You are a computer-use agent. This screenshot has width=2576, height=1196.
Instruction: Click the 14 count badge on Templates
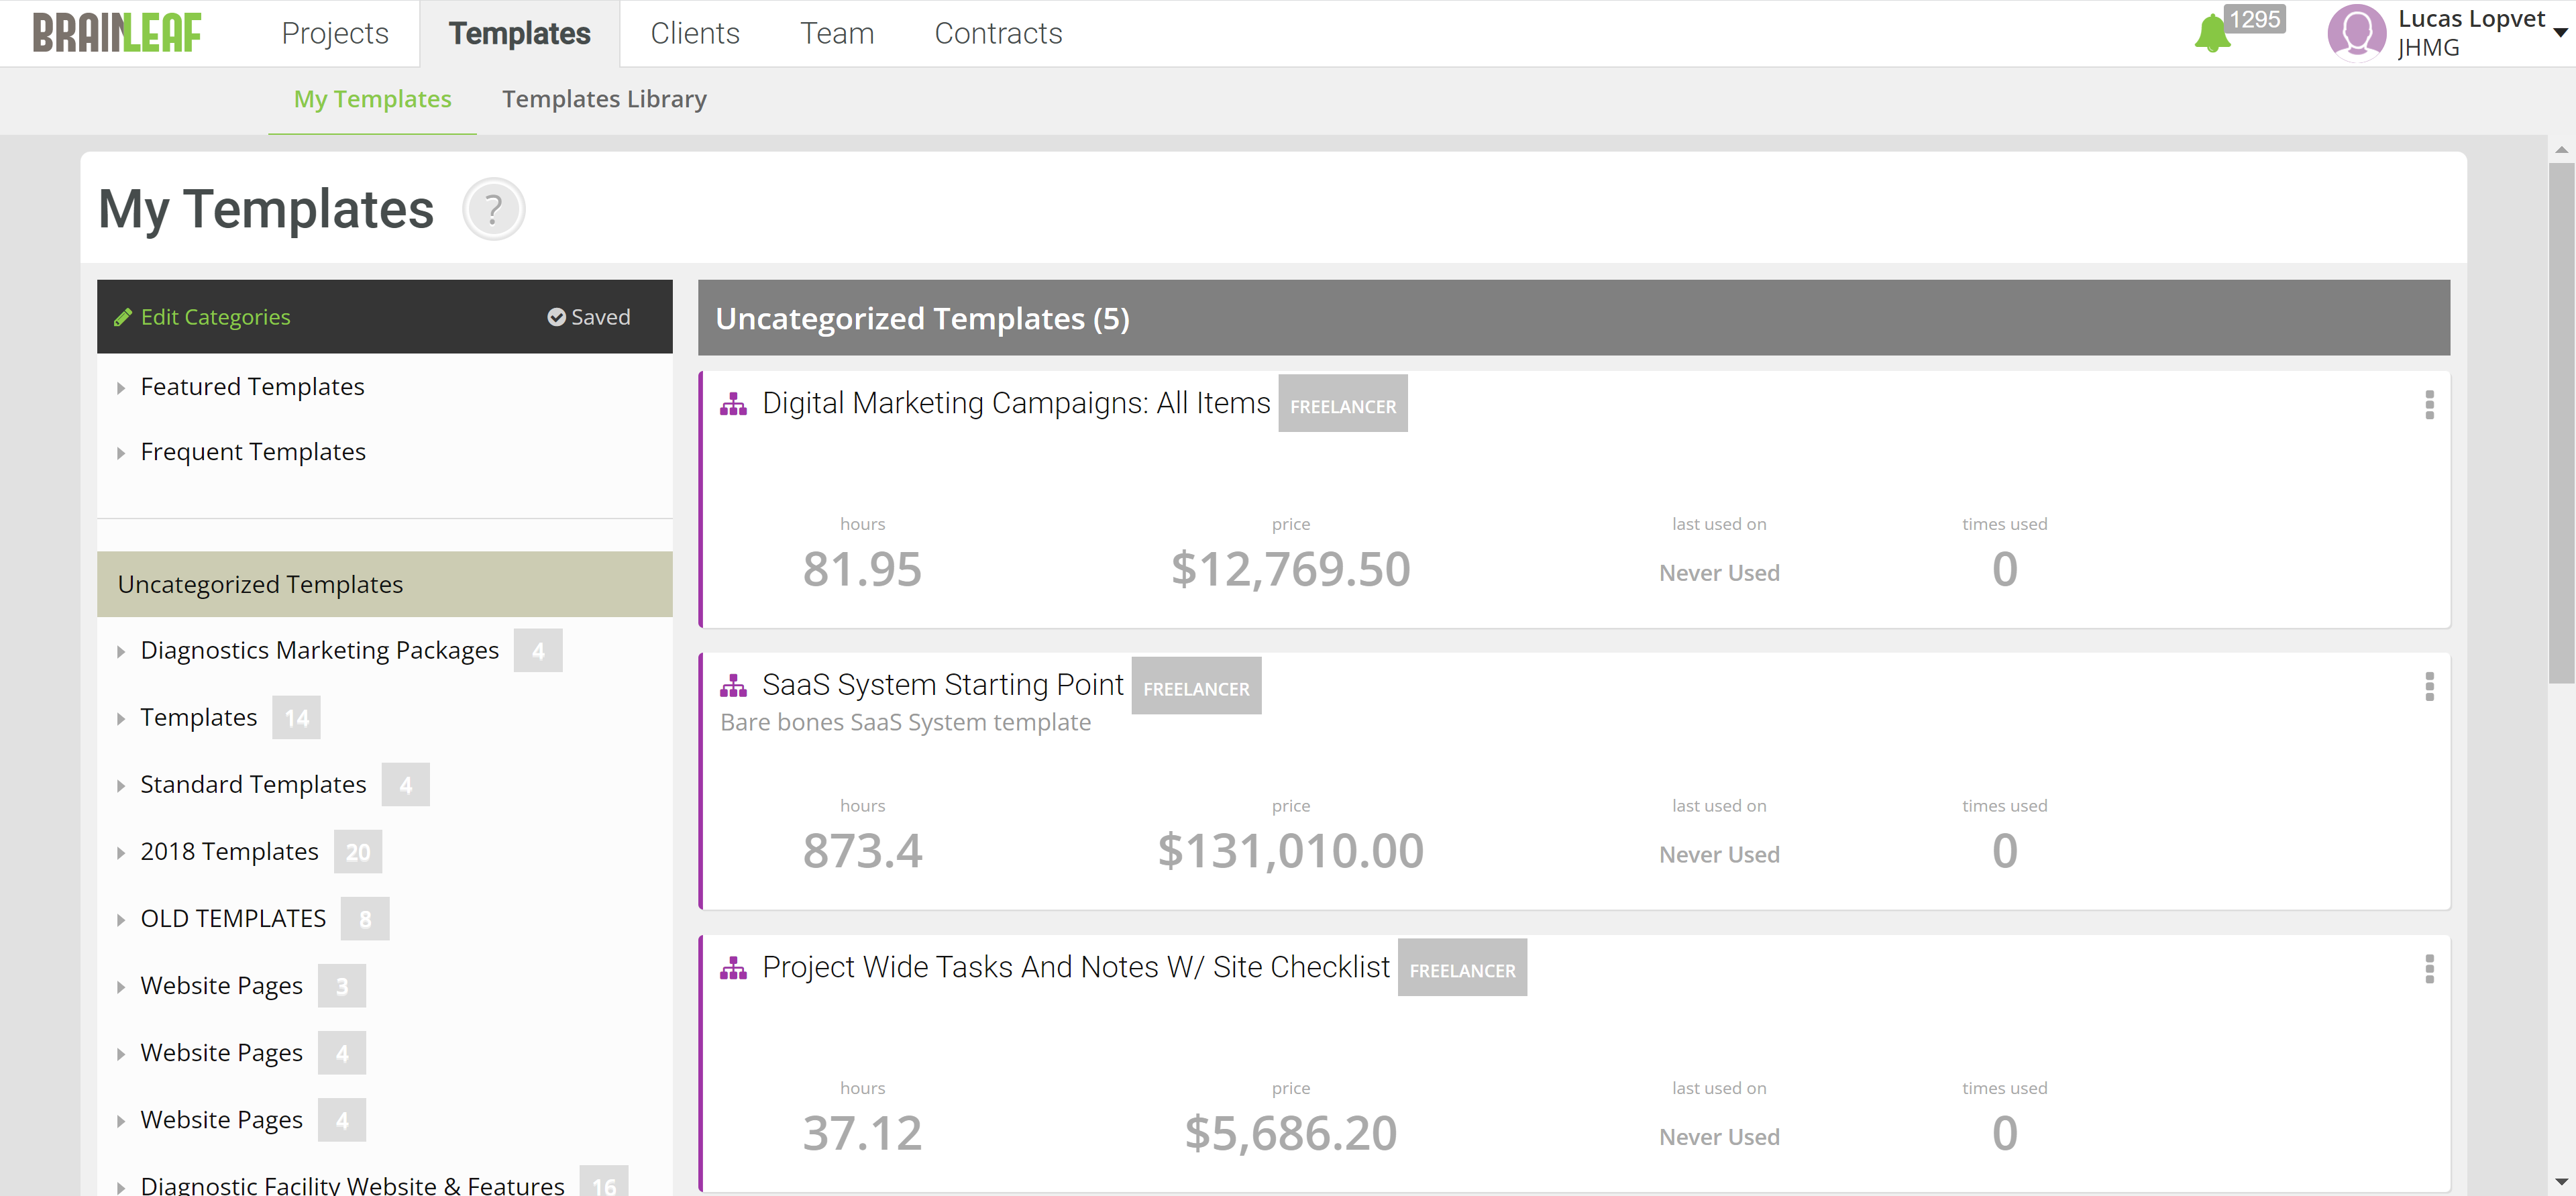[x=296, y=718]
